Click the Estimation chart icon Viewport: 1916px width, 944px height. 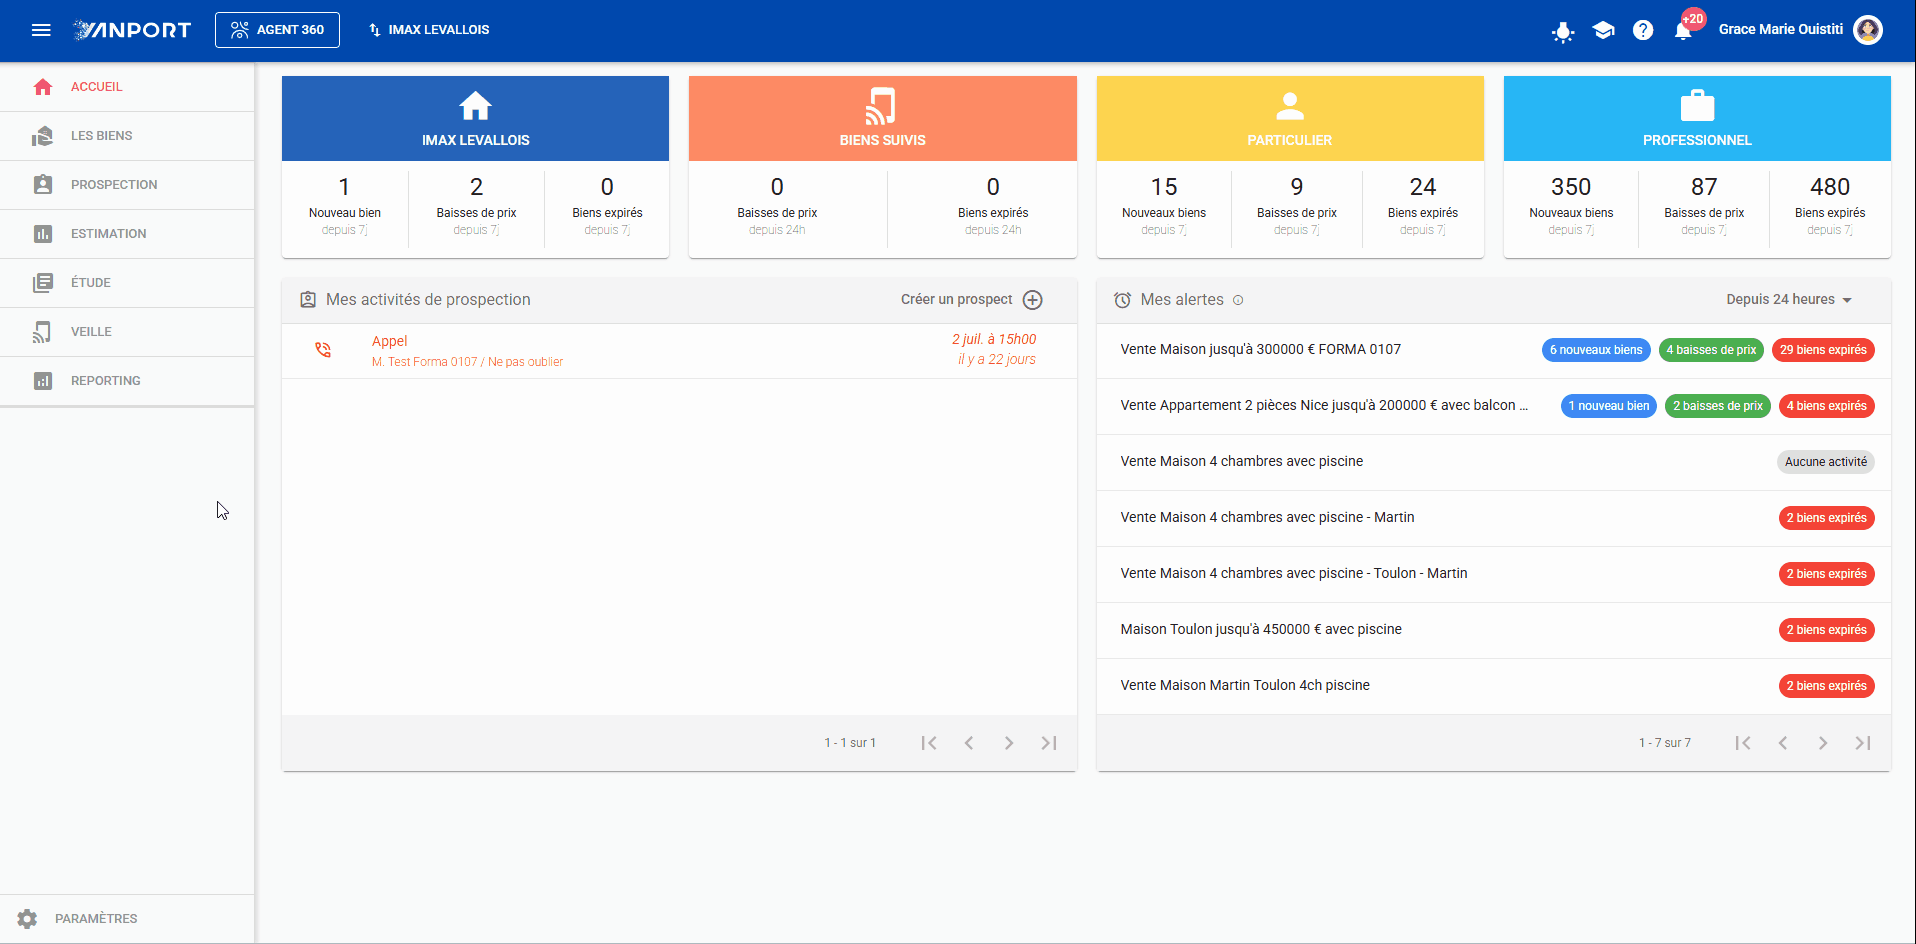(x=43, y=234)
